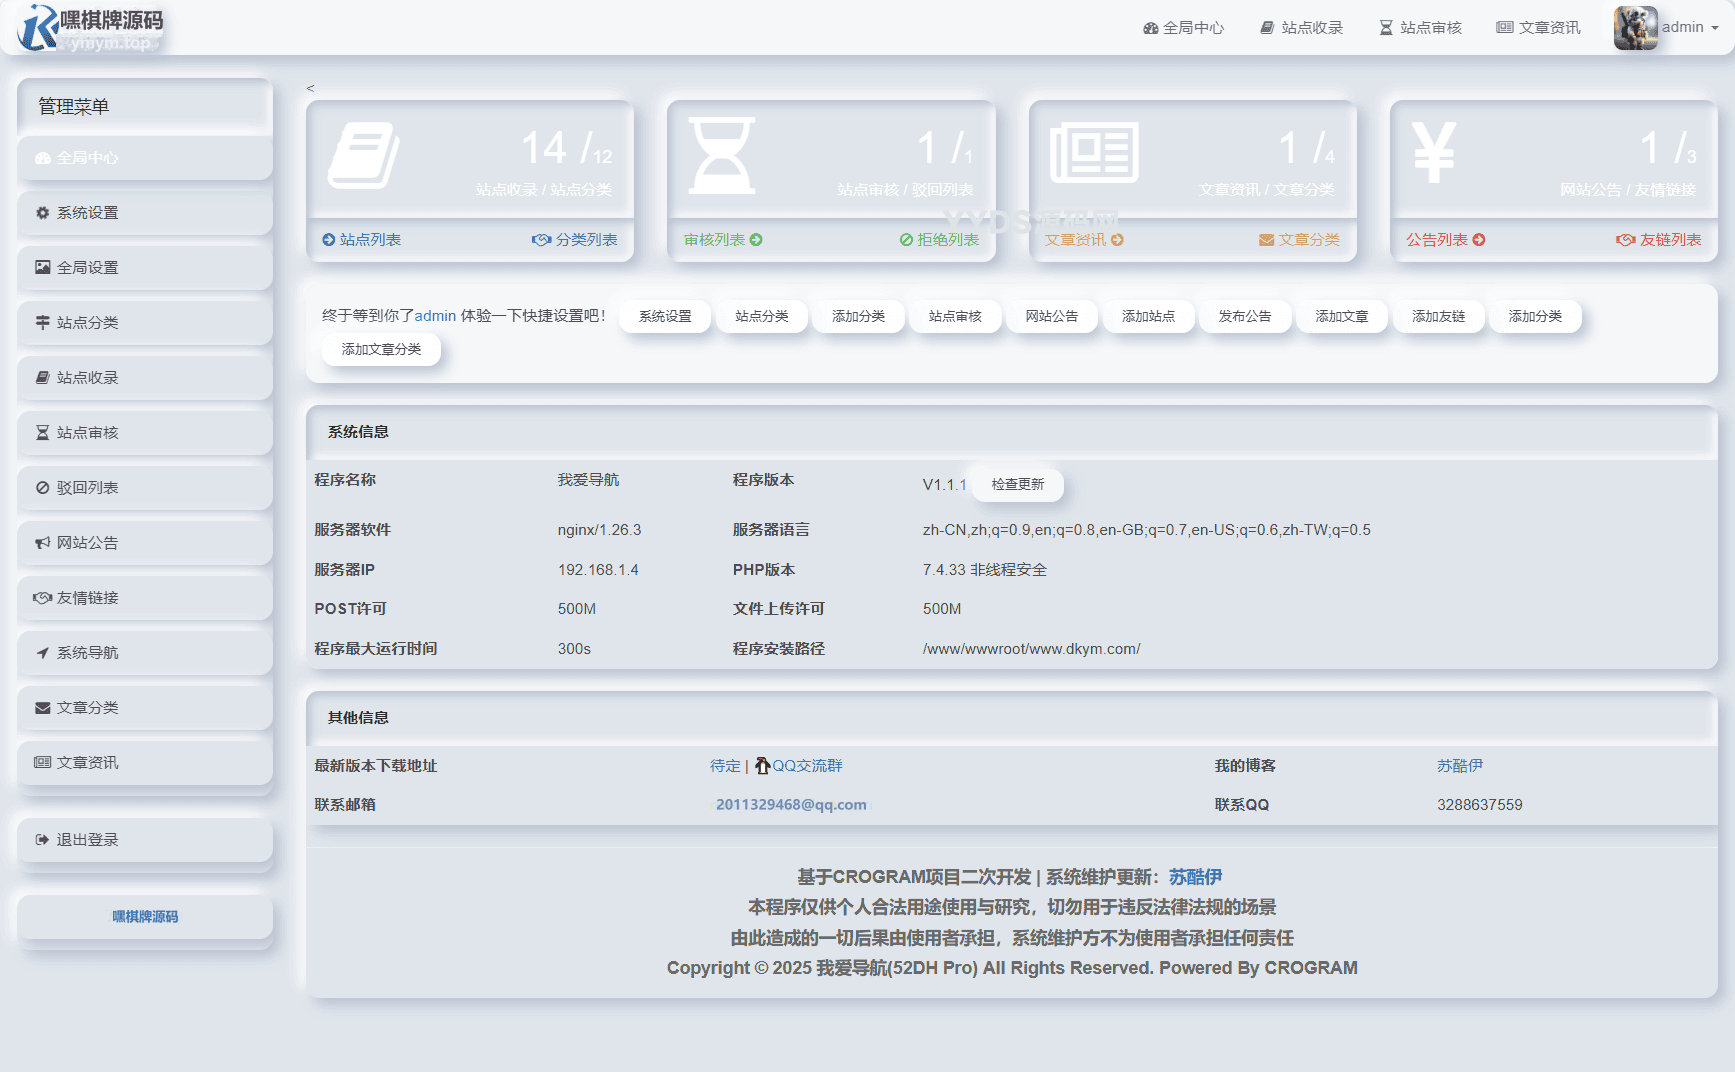
Task: Select 驳回列表 in the sidebar menu
Action: pos(145,488)
